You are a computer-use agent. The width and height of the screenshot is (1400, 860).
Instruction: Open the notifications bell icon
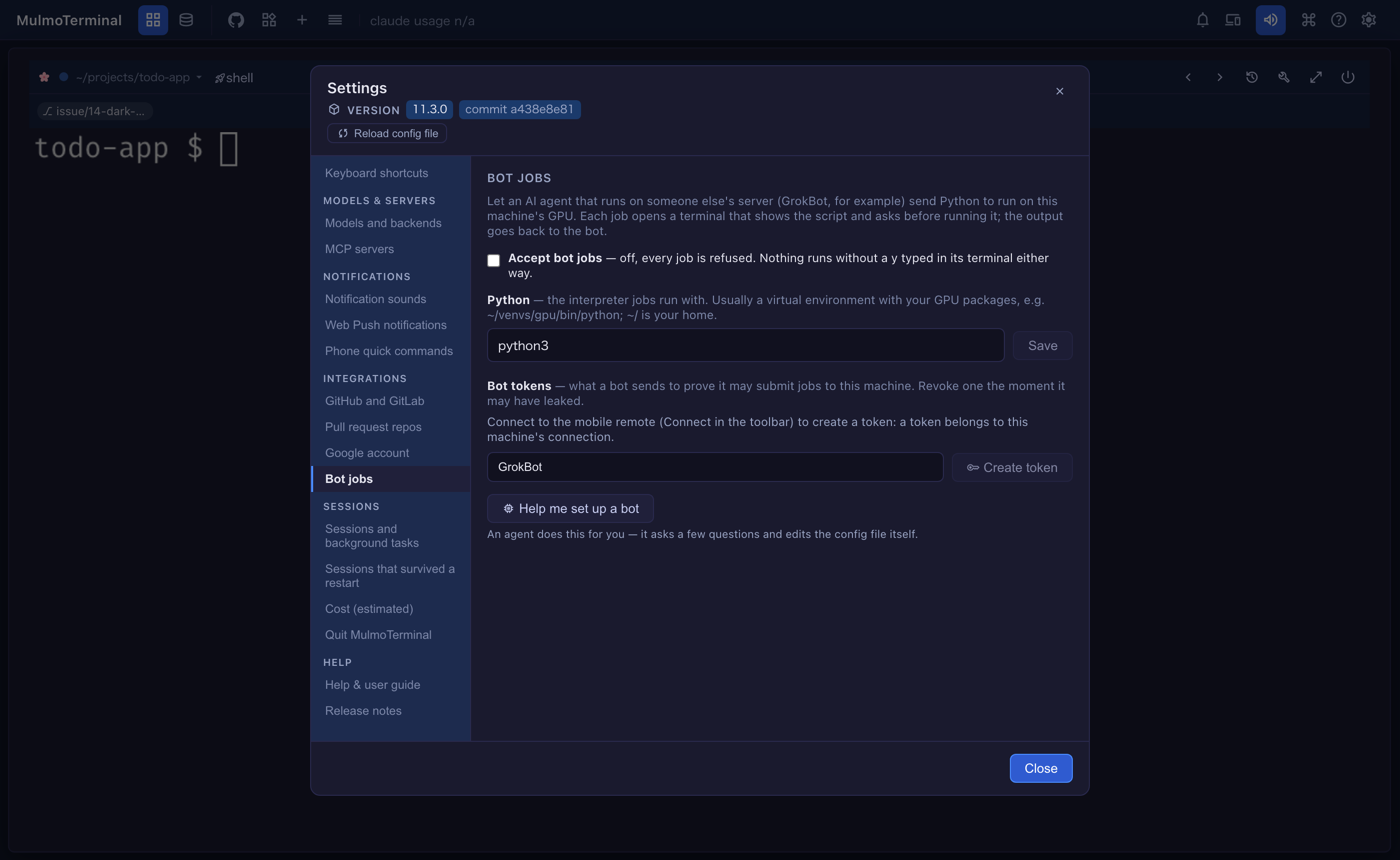1203,20
